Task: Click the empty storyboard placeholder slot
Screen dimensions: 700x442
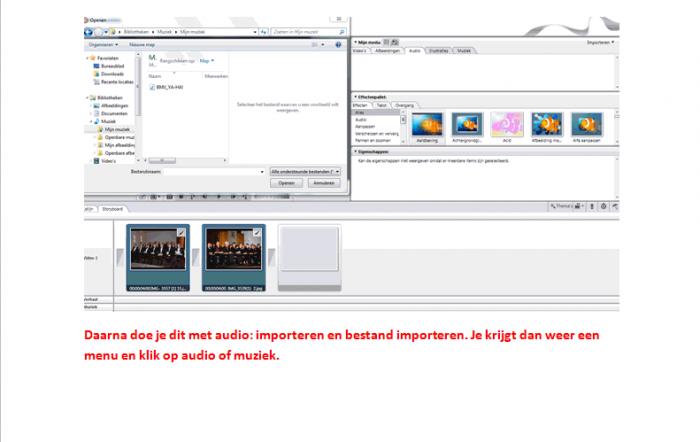Action: tap(309, 258)
